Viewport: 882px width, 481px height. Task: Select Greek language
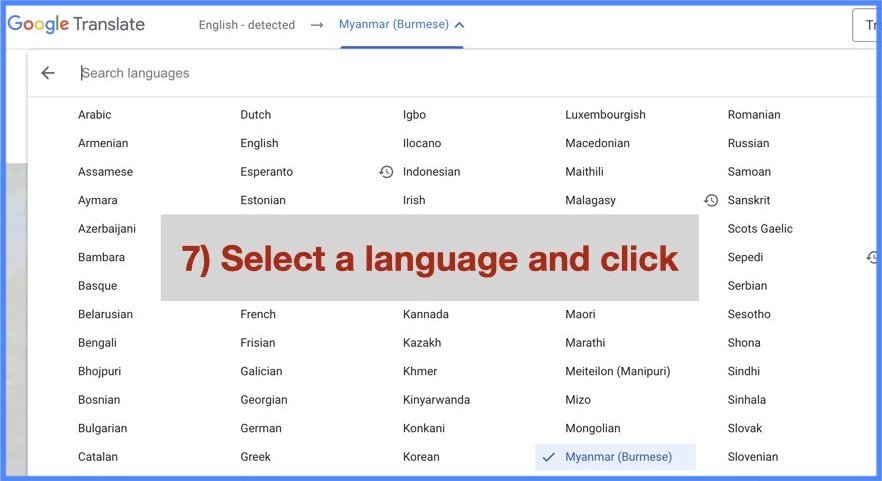pyautogui.click(x=255, y=457)
